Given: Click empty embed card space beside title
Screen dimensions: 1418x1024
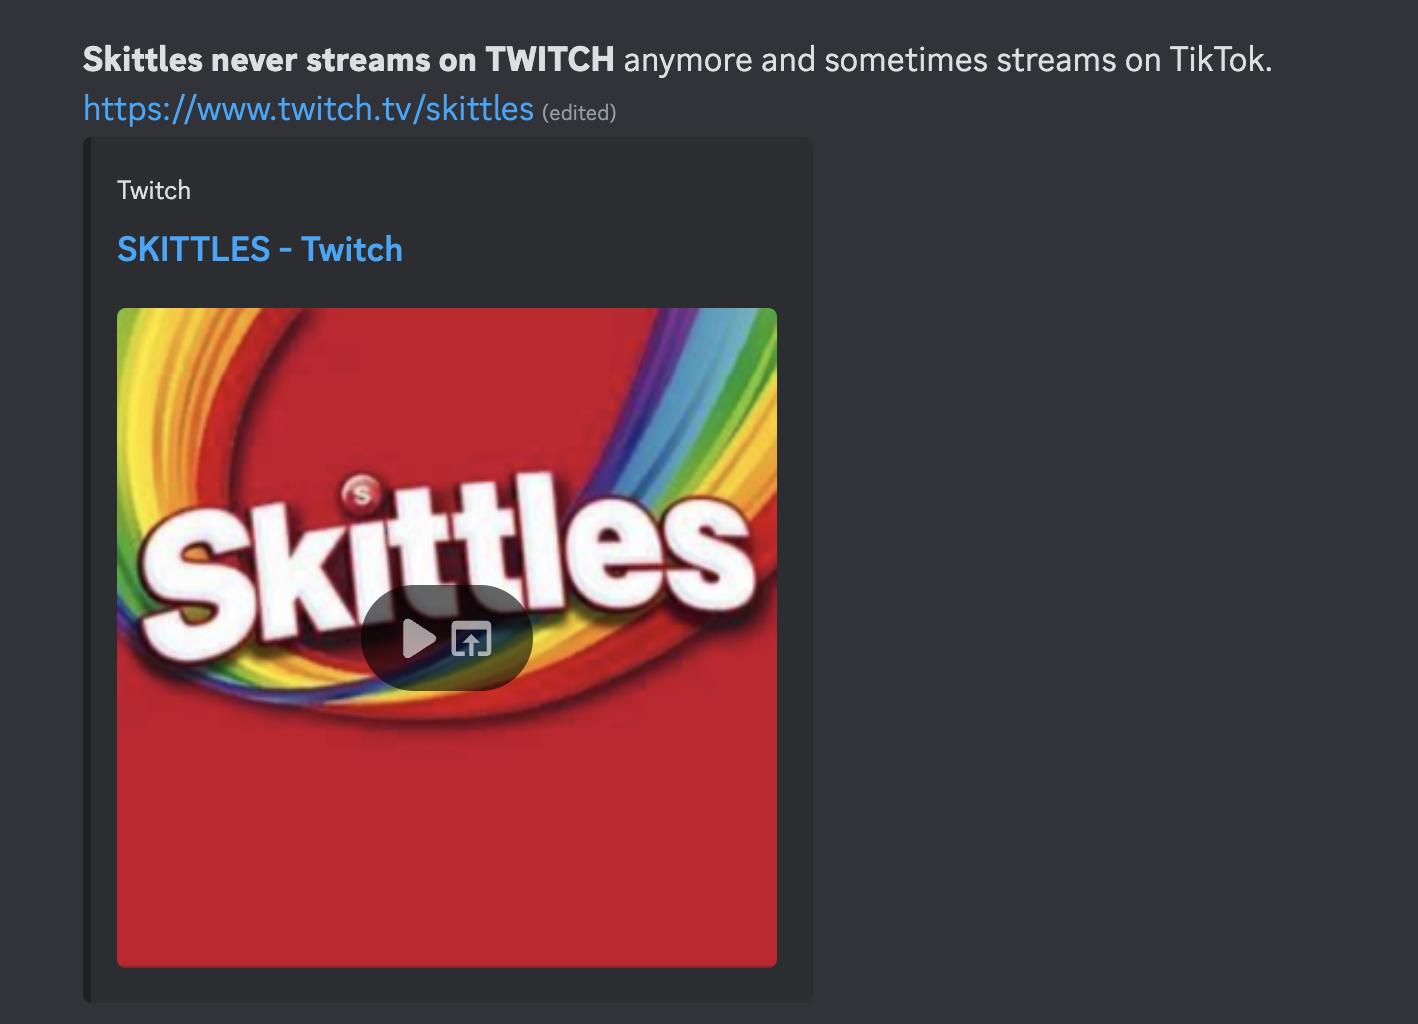Looking at the screenshot, I should [600, 249].
